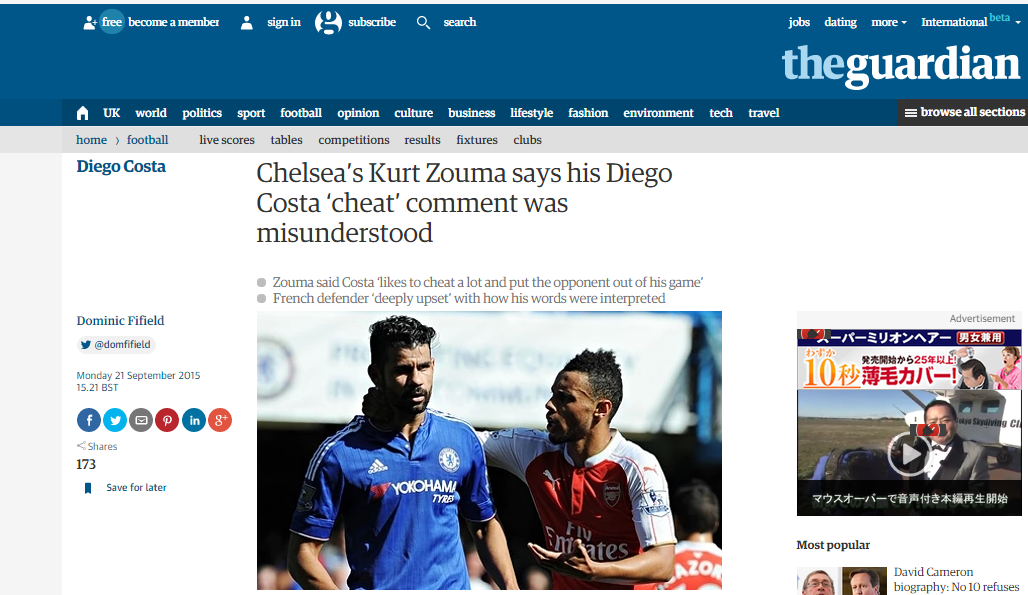Select the live scores subnav item

pos(227,140)
